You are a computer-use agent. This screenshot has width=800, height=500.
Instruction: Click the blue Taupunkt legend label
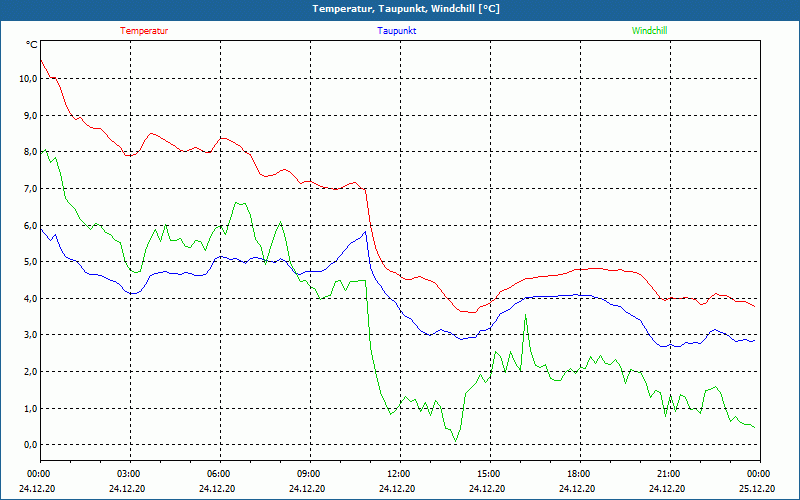coord(396,31)
